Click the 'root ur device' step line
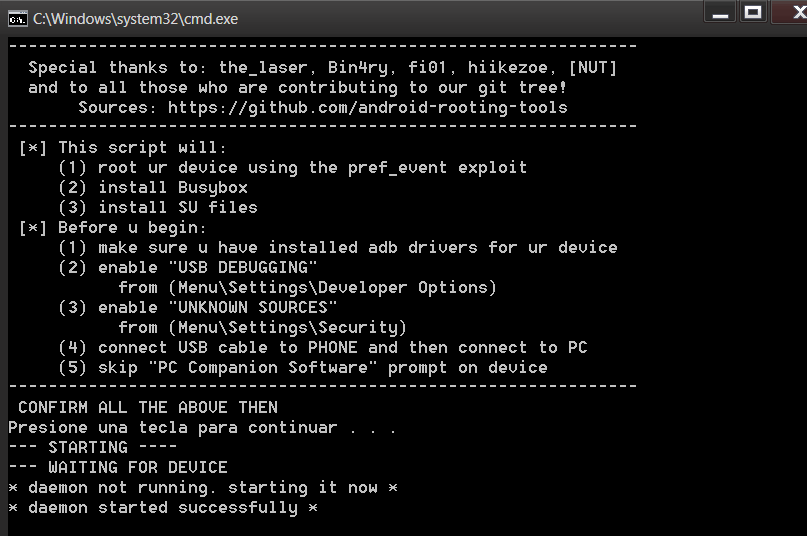The width and height of the screenshot is (807, 536). point(292,168)
